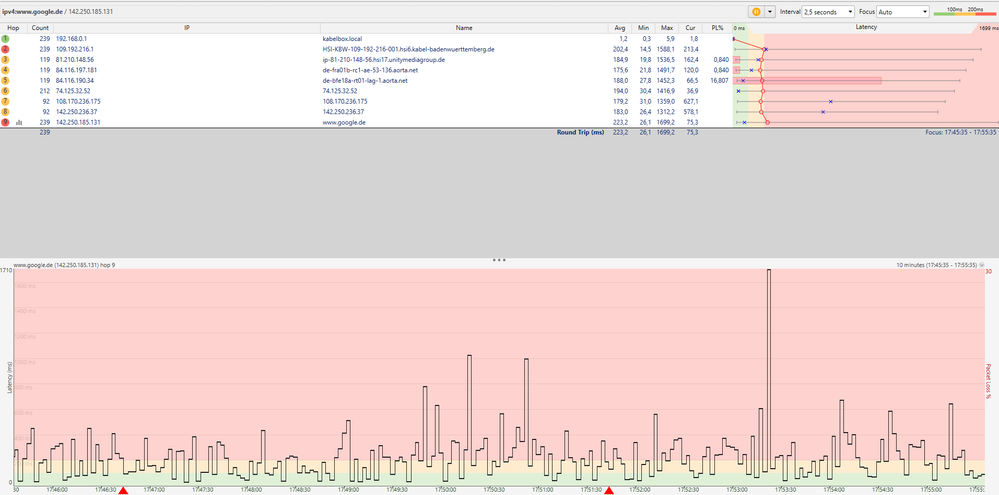The width and height of the screenshot is (999, 495).
Task: Sort by the Count column header
Action: pyautogui.click(x=40, y=28)
